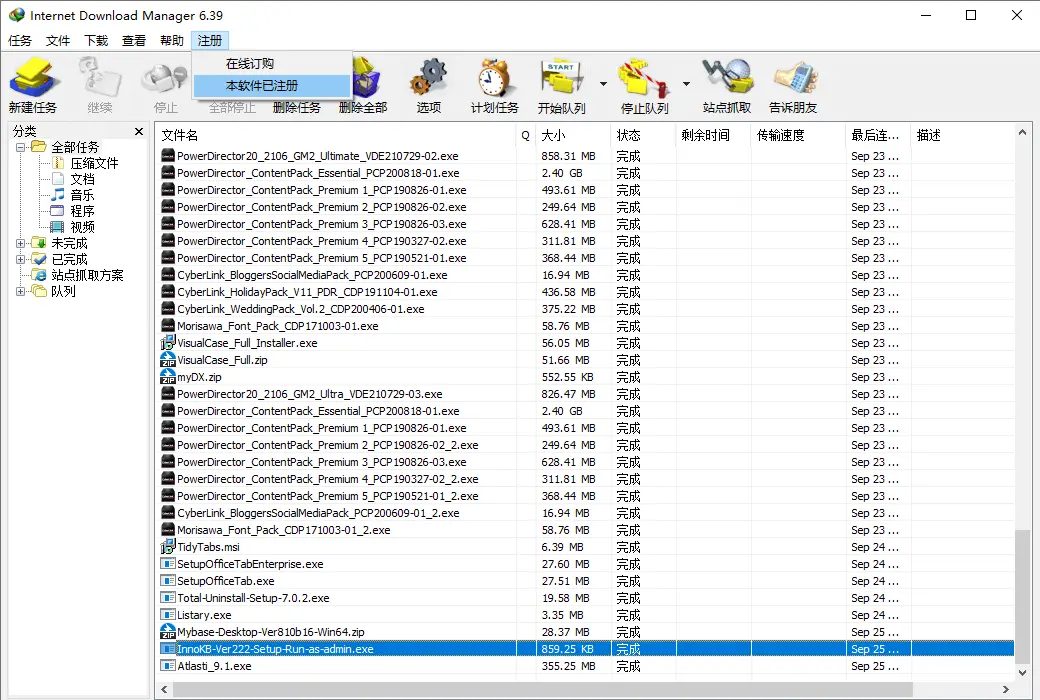Open the 查看 menu
The width and height of the screenshot is (1040, 700).
(134, 40)
